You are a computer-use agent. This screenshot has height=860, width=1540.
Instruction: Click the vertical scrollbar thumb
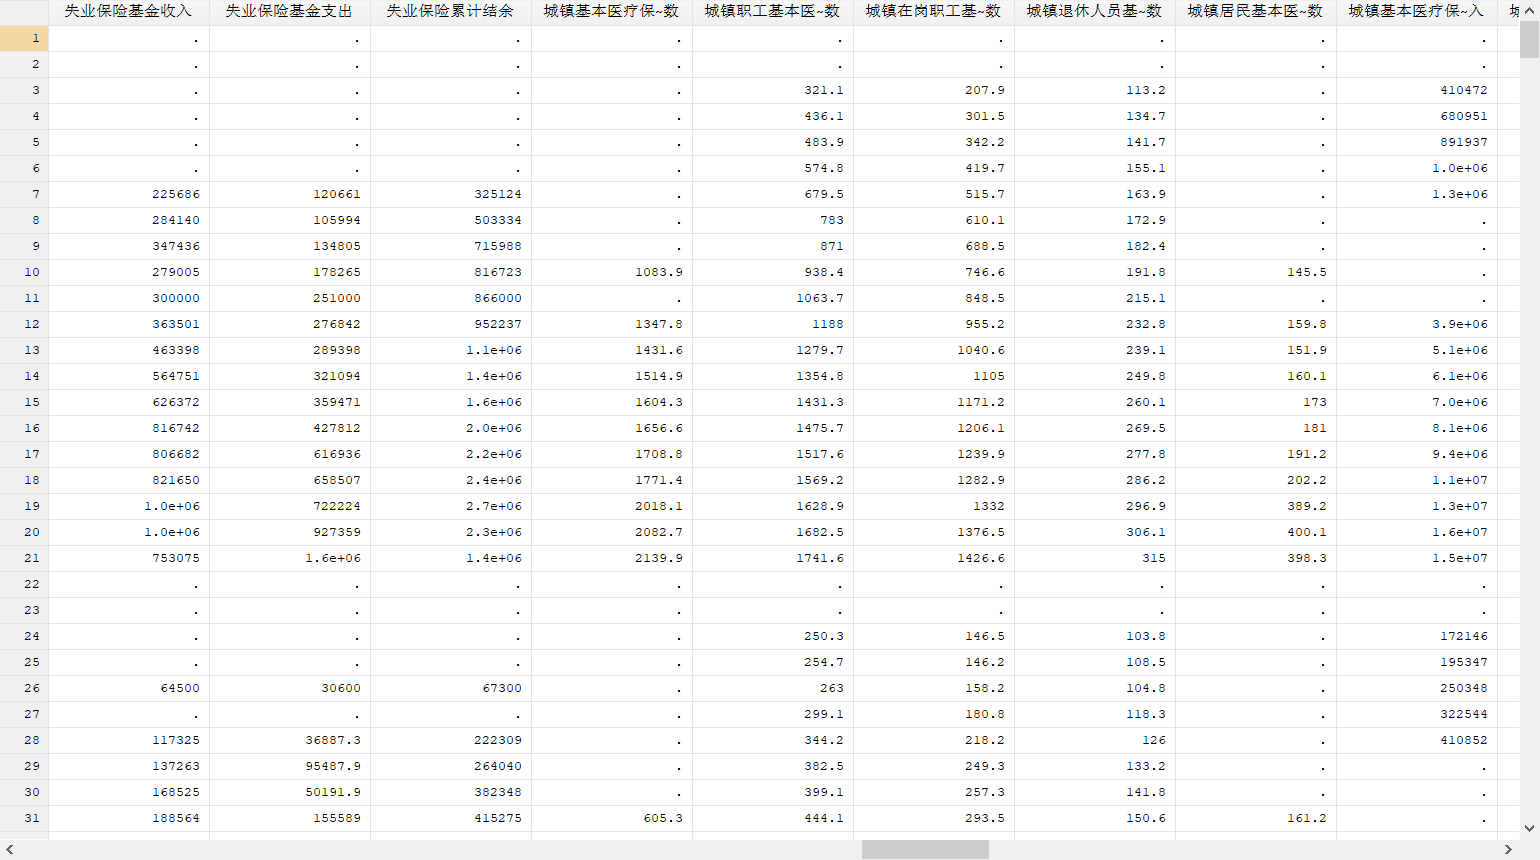pyautogui.click(x=1529, y=39)
